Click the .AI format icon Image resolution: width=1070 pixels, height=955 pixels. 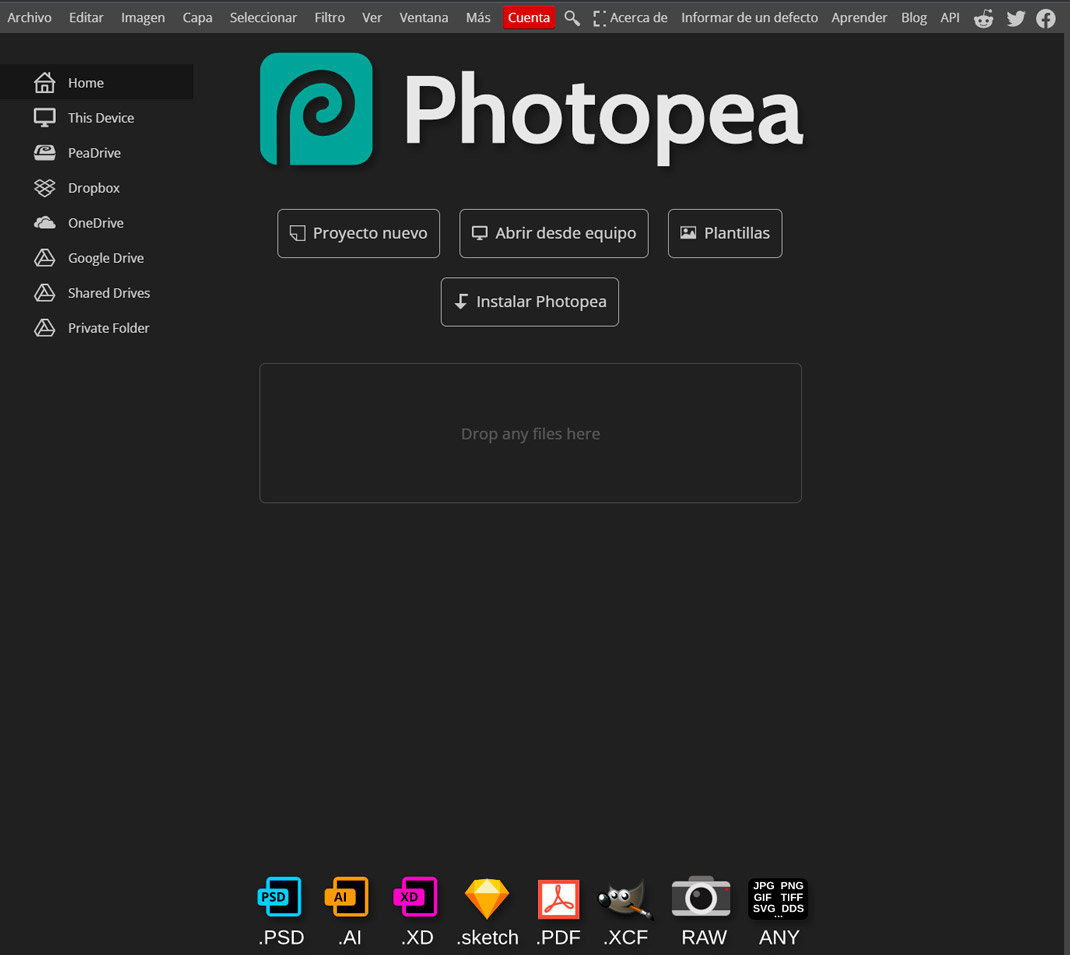coord(347,896)
